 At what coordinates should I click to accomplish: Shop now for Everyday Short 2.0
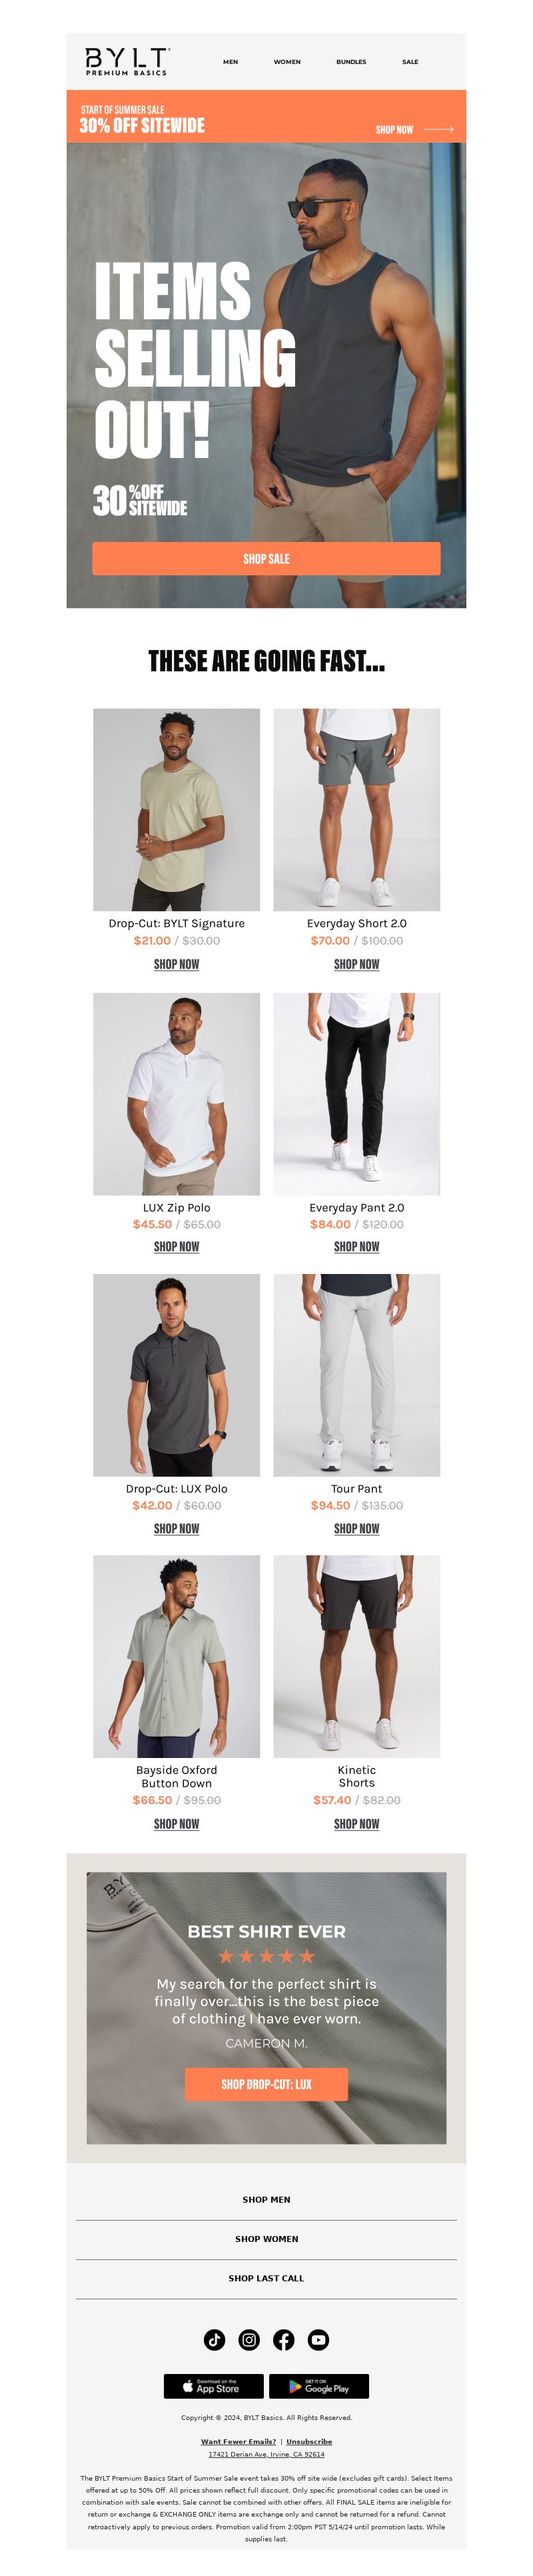[x=357, y=964]
